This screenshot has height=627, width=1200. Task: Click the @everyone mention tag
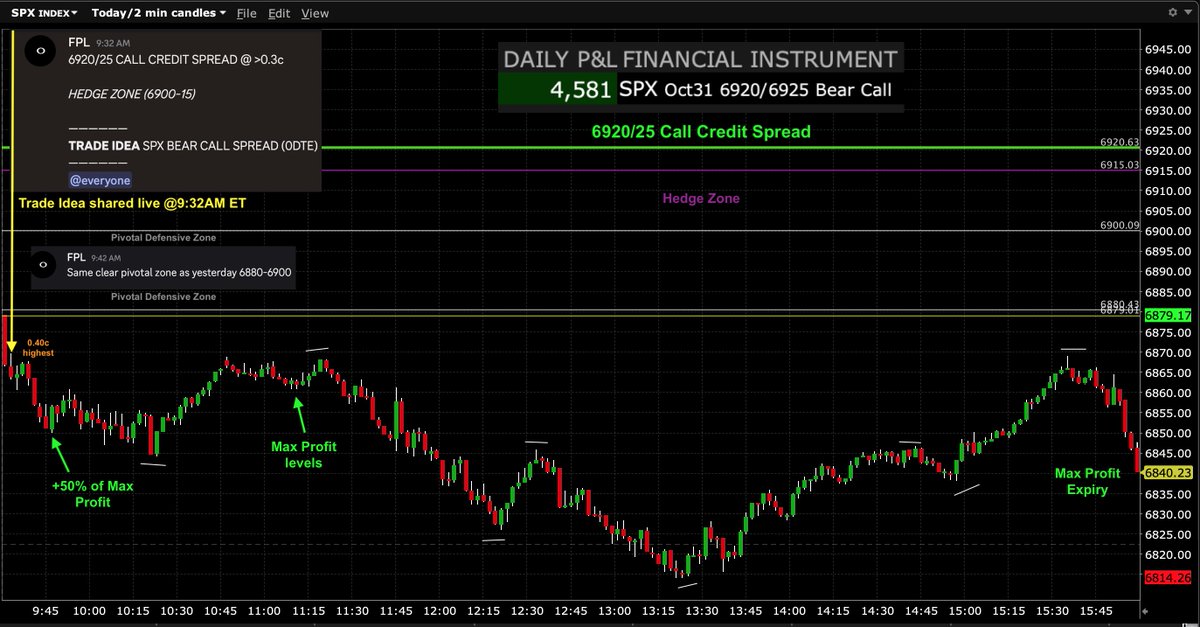click(100, 179)
